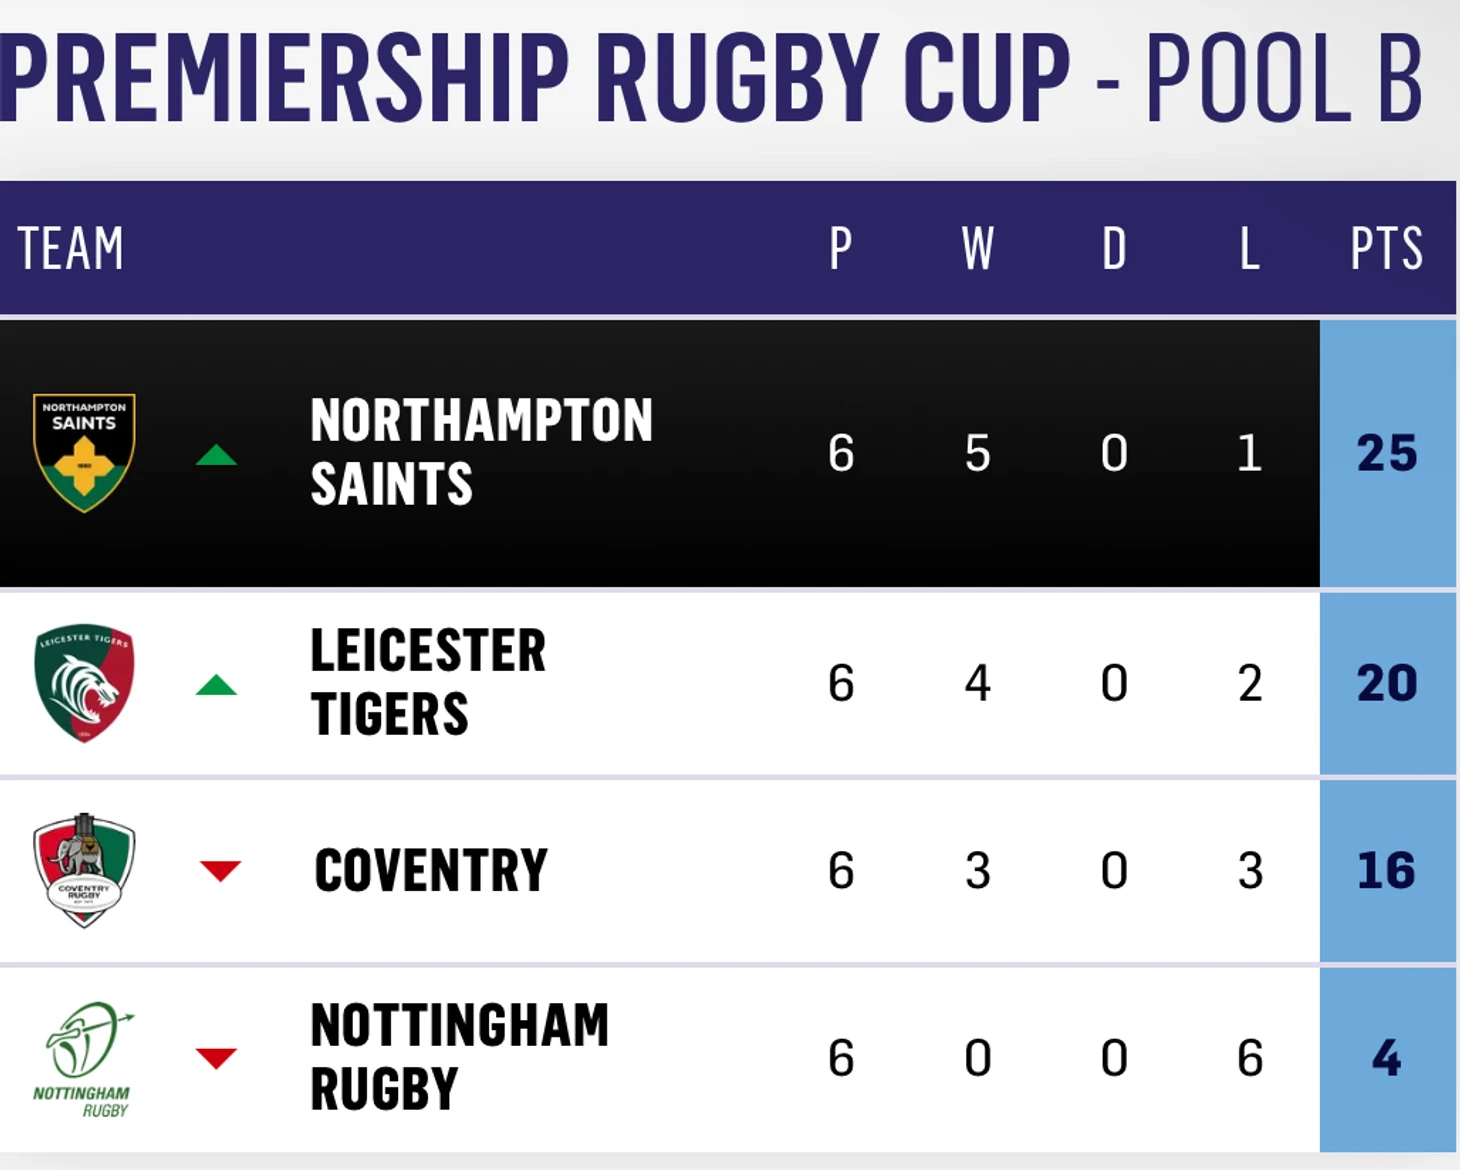Click green up arrow beside Northampton Saints
This screenshot has width=1460, height=1170.
click(216, 456)
